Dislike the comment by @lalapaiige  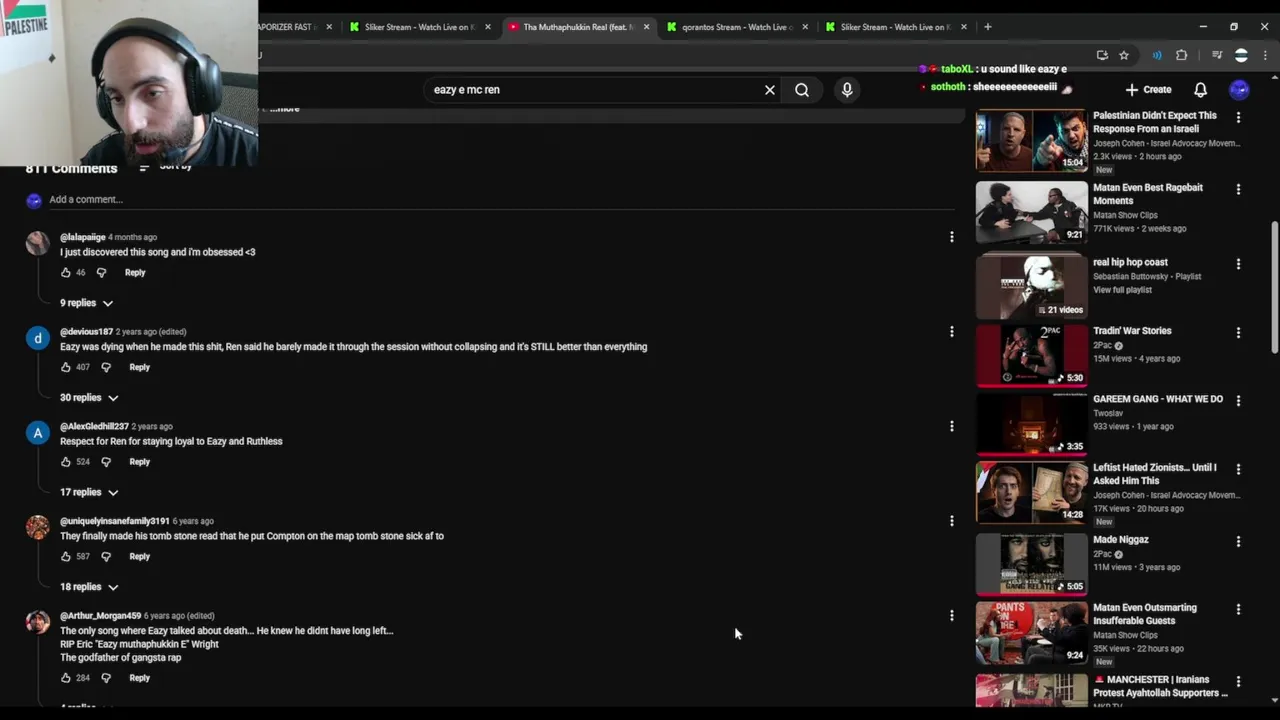click(x=101, y=272)
